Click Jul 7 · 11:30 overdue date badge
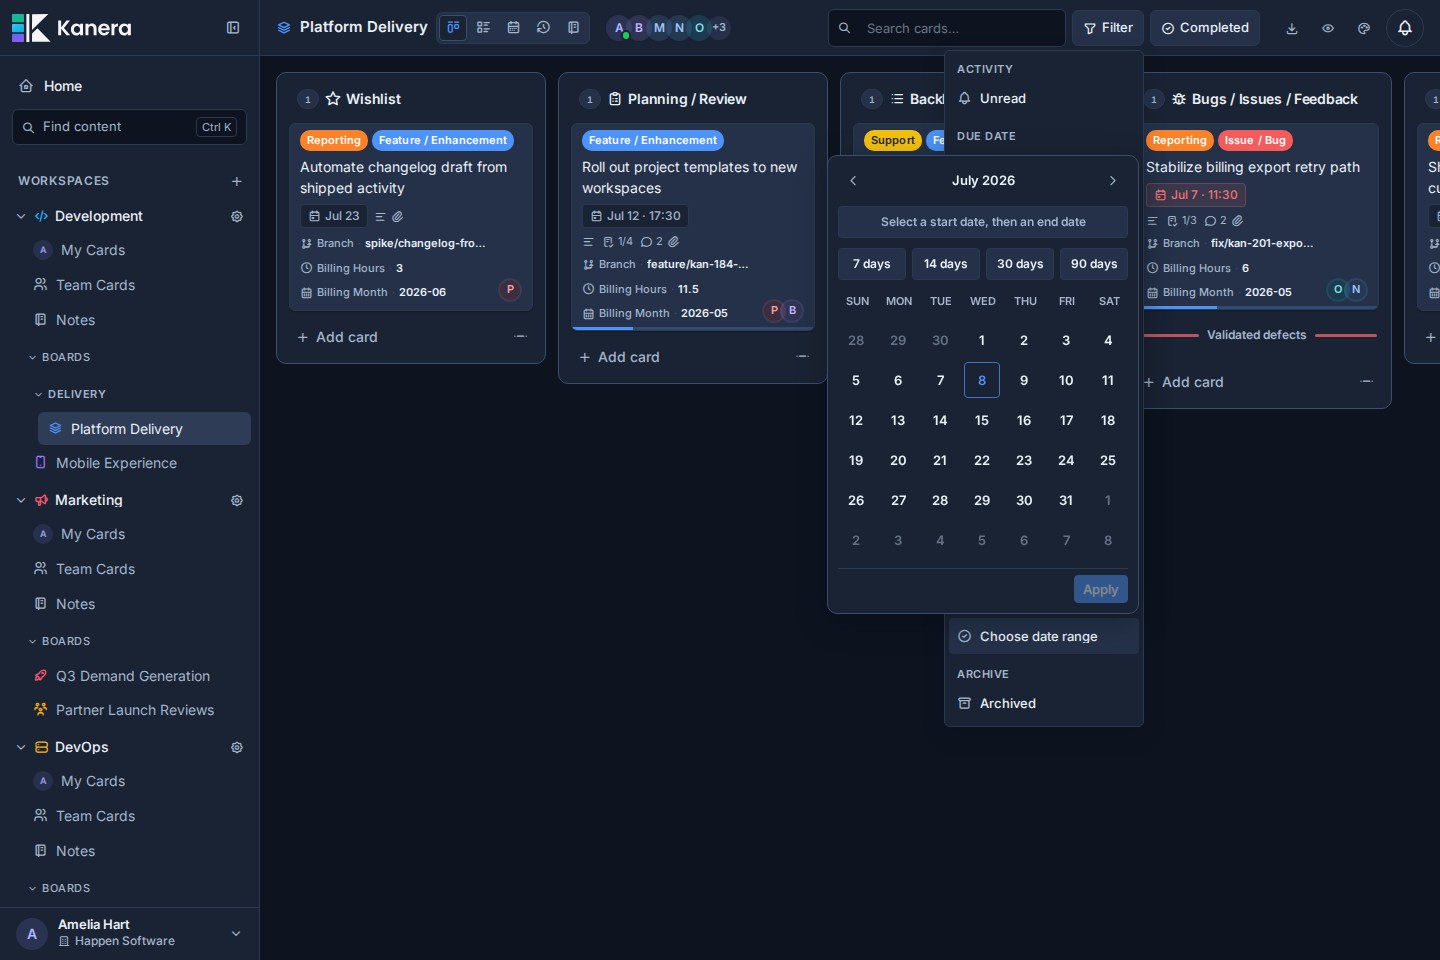 click(x=1196, y=195)
